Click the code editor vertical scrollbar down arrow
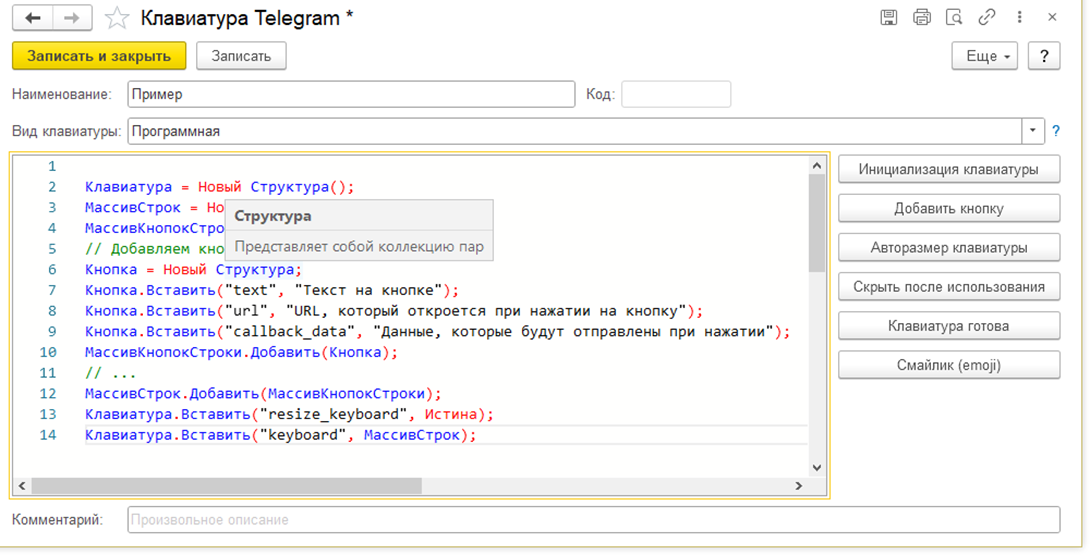 (816, 467)
